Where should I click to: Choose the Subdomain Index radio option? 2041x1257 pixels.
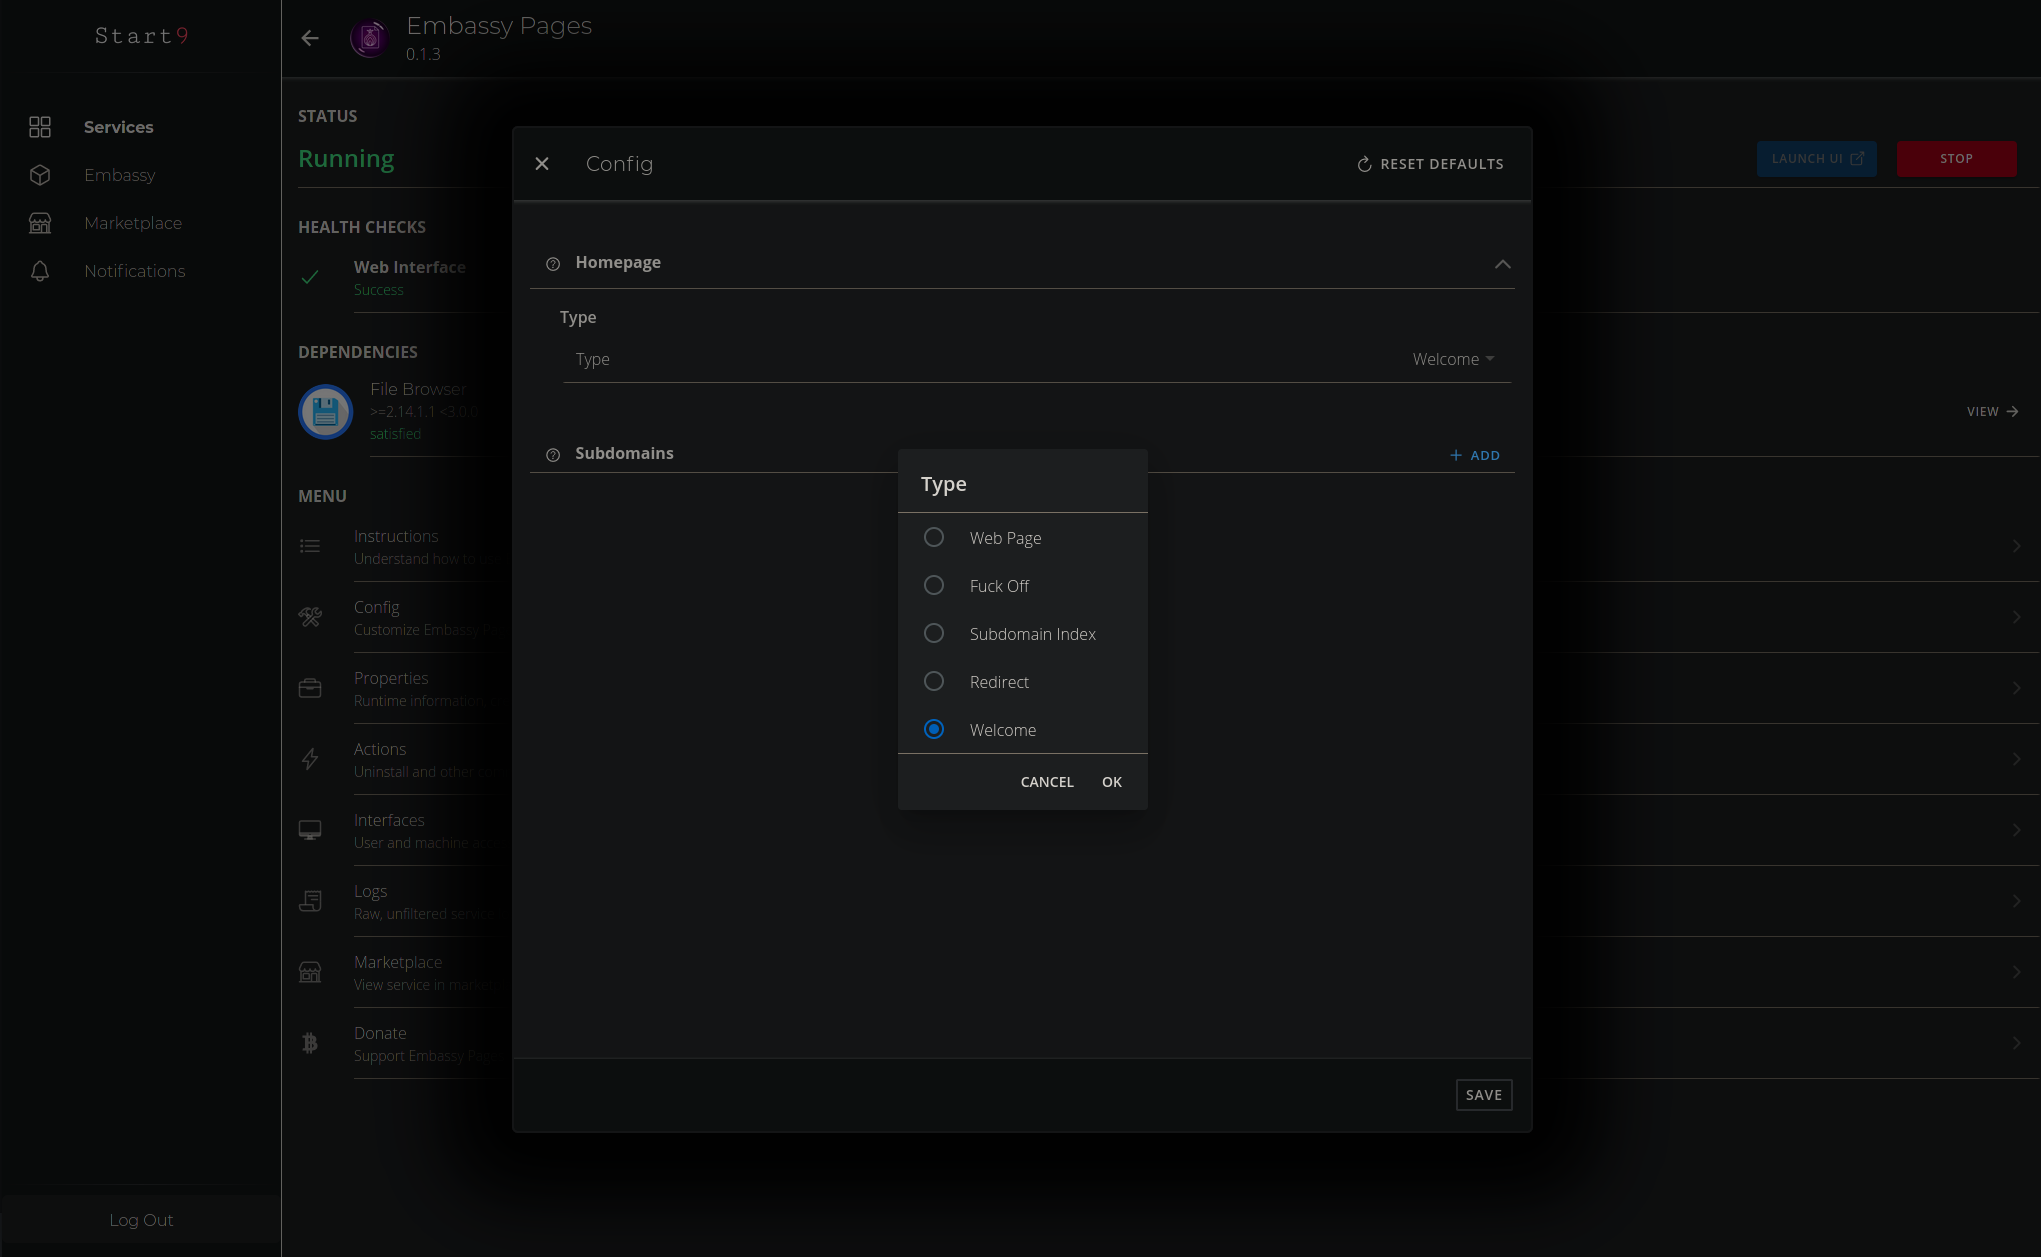(x=934, y=634)
